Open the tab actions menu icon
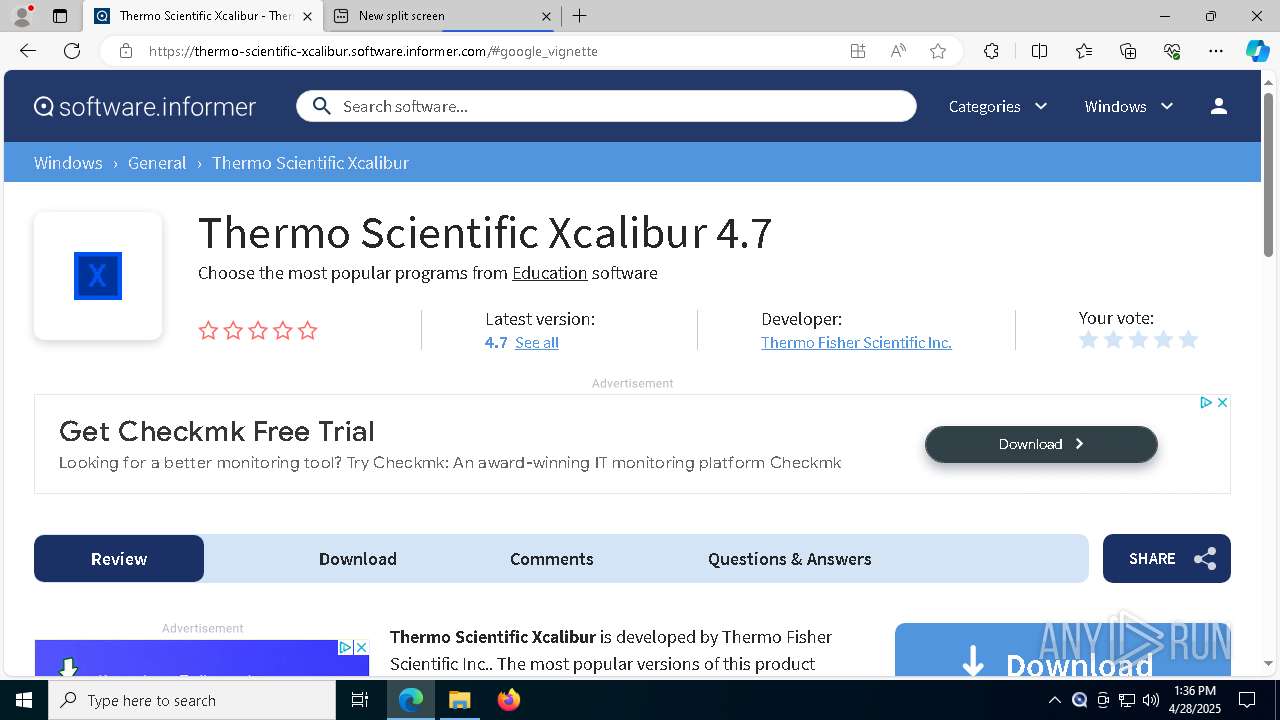Viewport: 1280px width, 720px height. pyautogui.click(x=60, y=16)
